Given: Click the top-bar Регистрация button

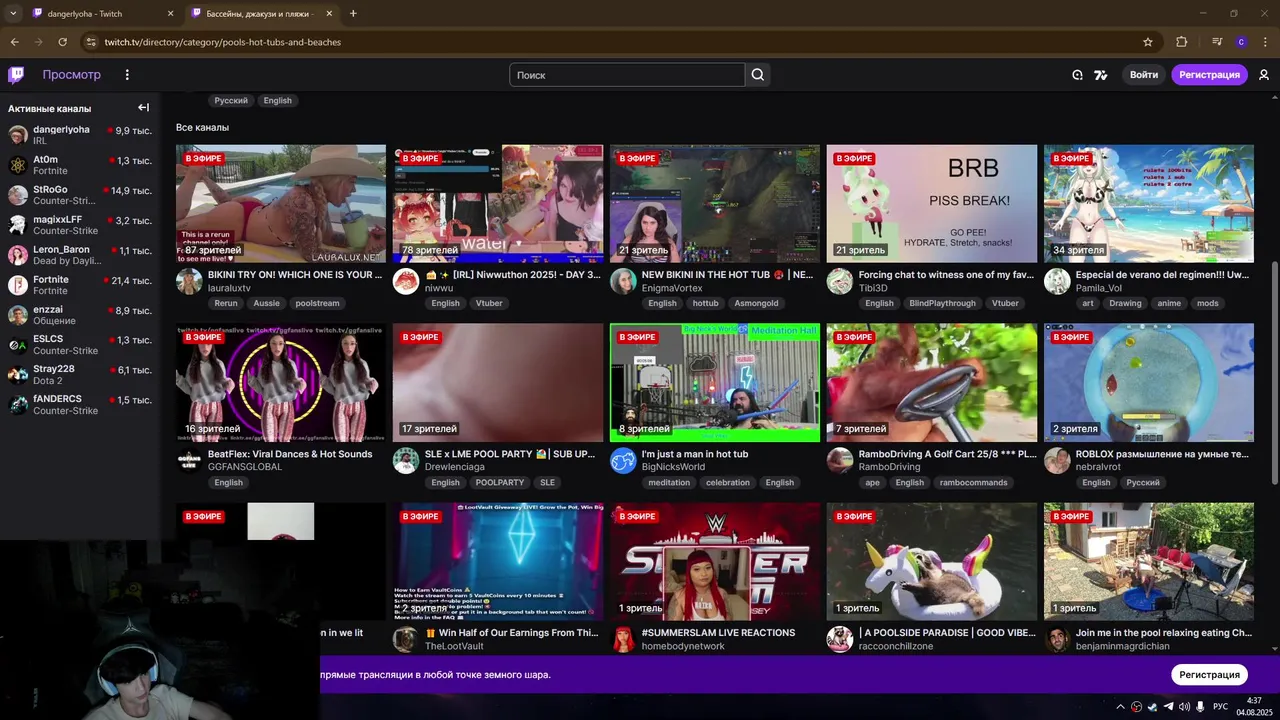Looking at the screenshot, I should point(1209,75).
